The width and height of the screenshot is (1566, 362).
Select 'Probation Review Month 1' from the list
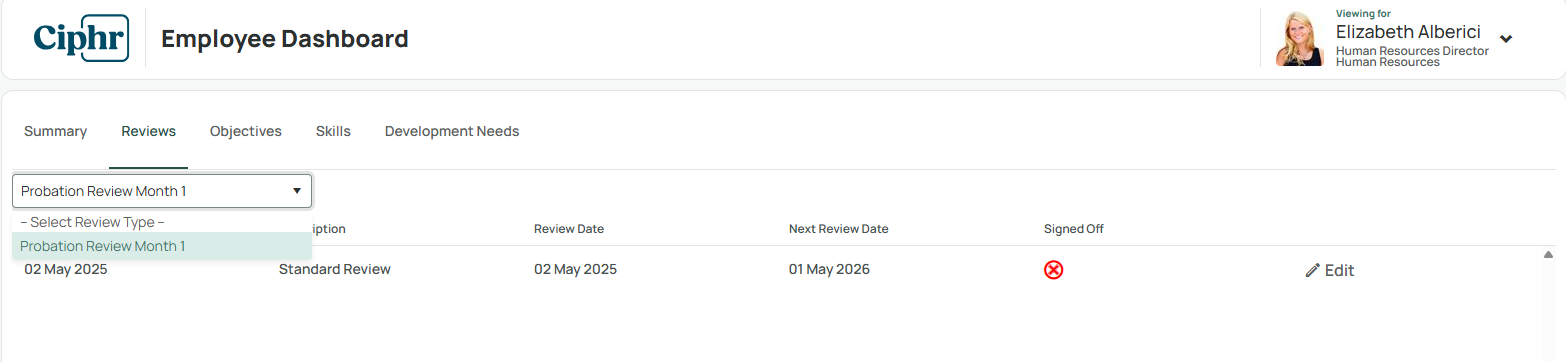[162, 246]
